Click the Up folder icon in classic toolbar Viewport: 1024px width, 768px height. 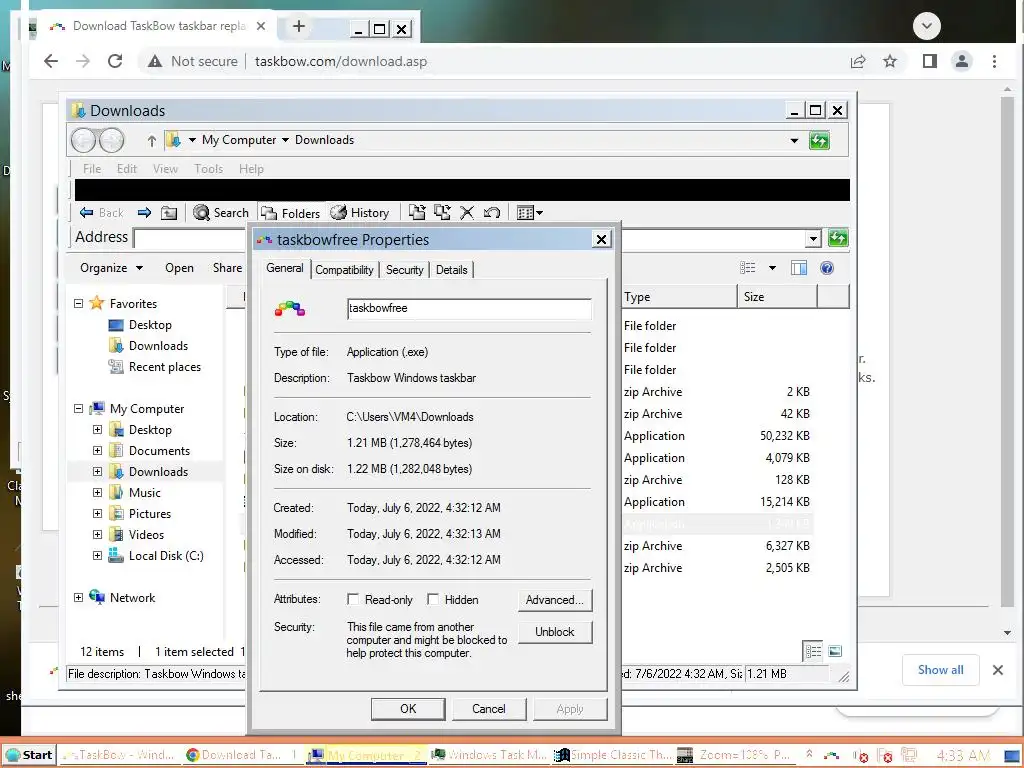click(169, 212)
